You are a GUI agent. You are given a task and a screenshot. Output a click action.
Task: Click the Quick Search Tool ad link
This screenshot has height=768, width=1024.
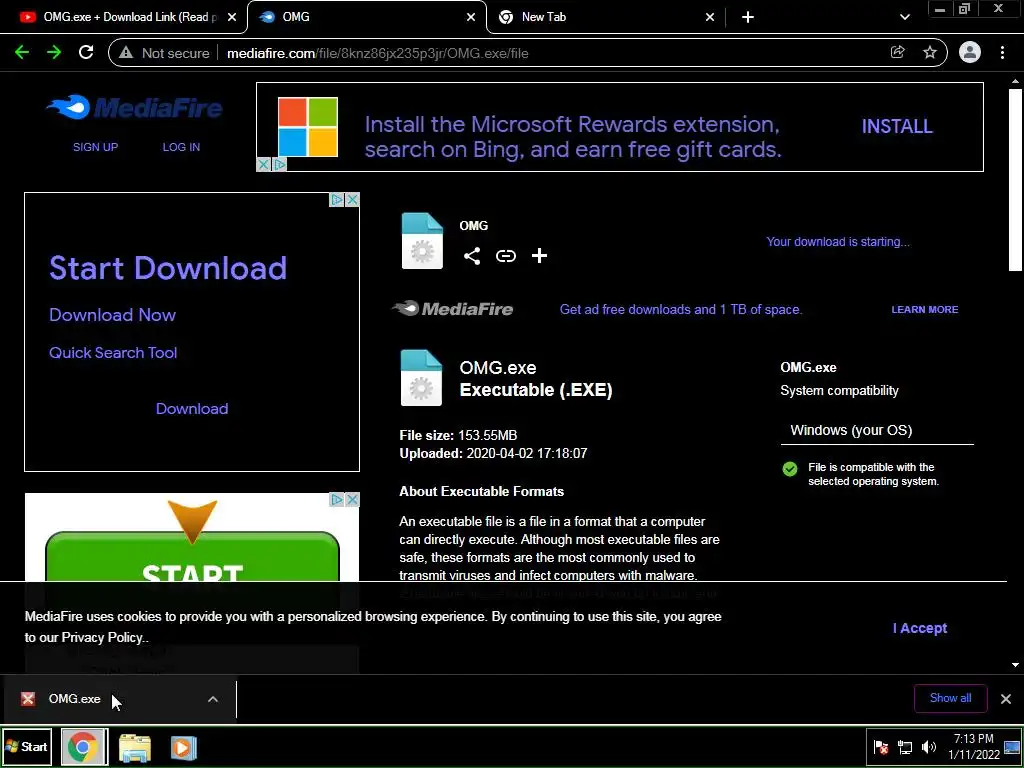click(x=113, y=353)
